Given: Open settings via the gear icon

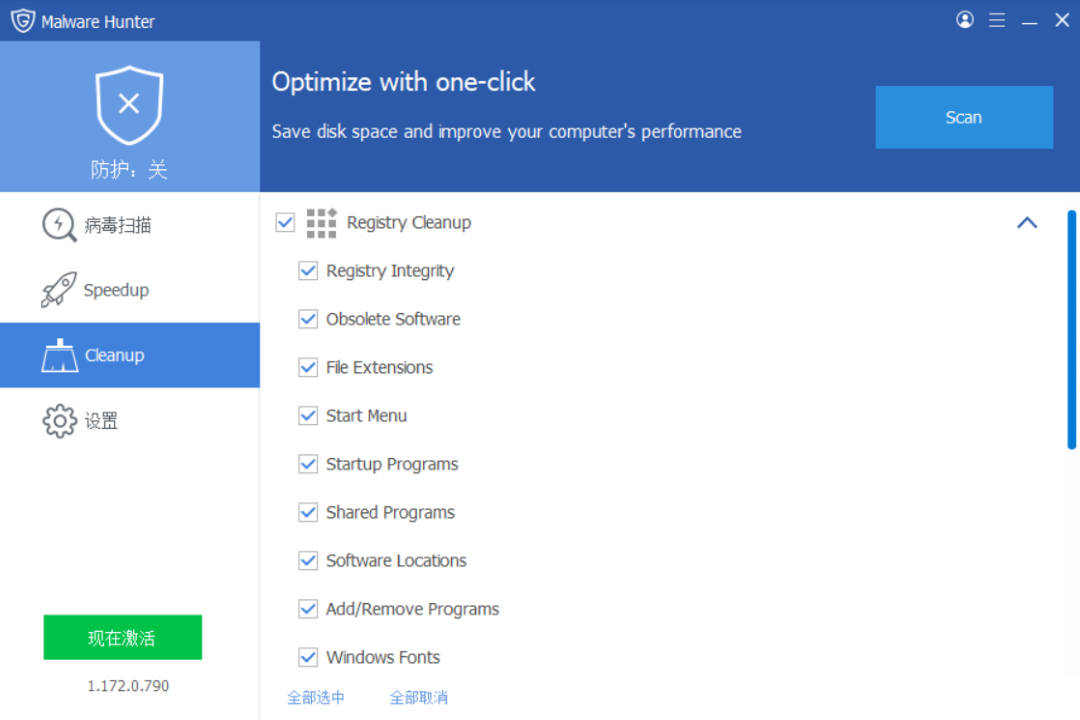Looking at the screenshot, I should [59, 420].
